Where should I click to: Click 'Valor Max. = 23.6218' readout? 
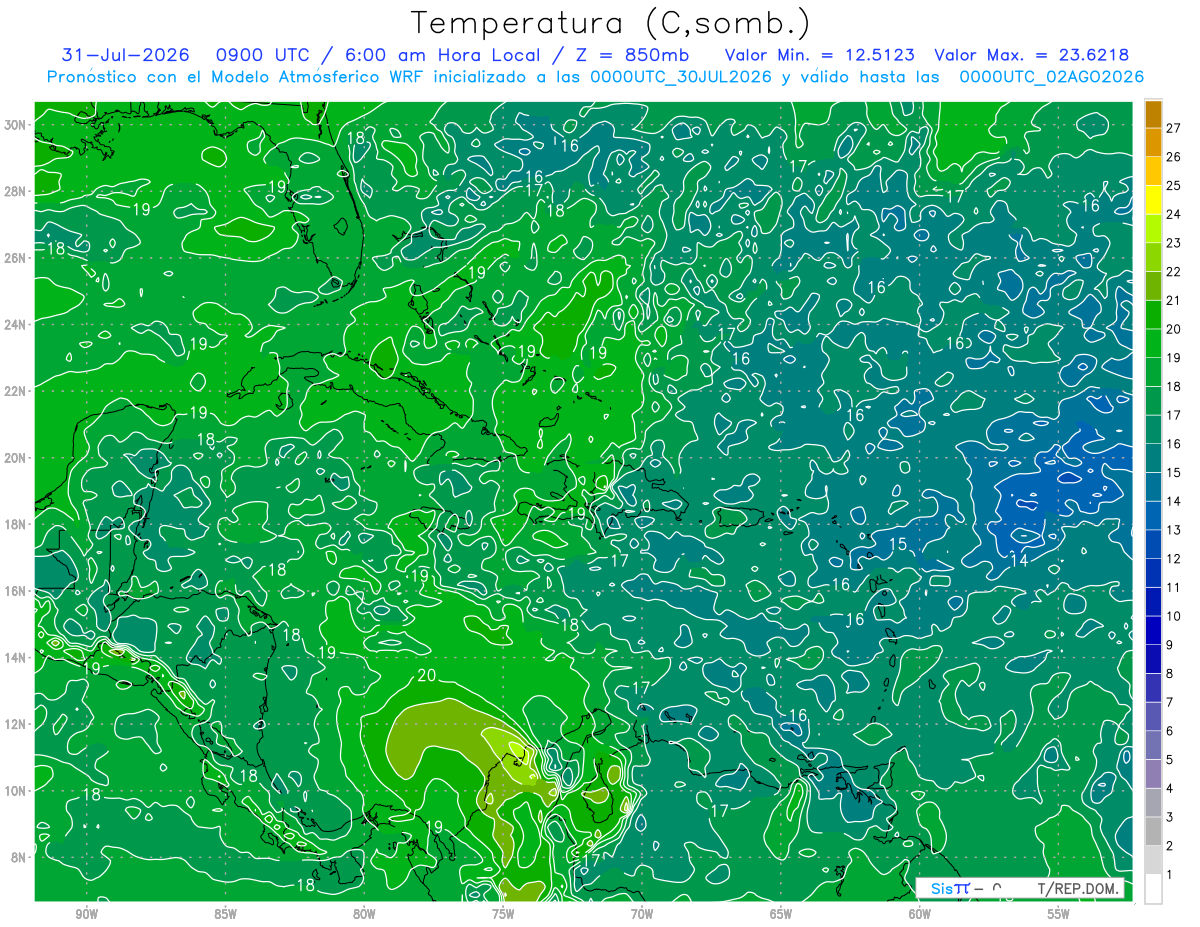tap(1032, 55)
